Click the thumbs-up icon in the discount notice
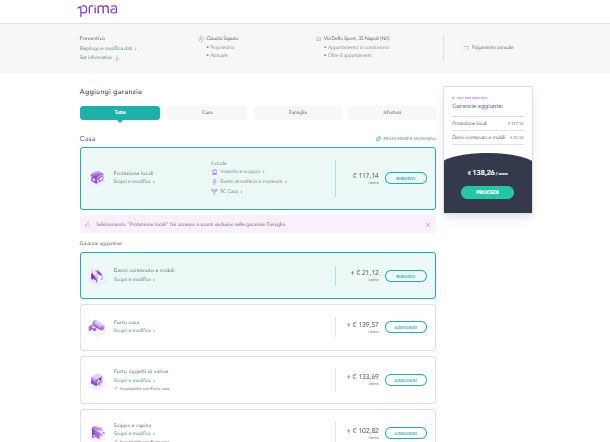 pos(88,225)
